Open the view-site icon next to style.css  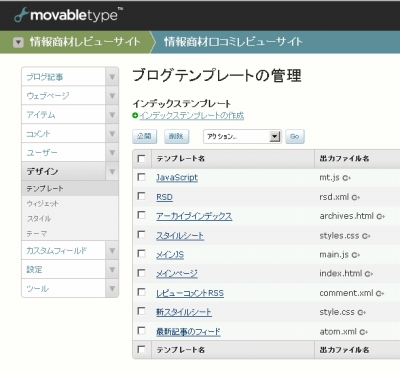(x=362, y=313)
